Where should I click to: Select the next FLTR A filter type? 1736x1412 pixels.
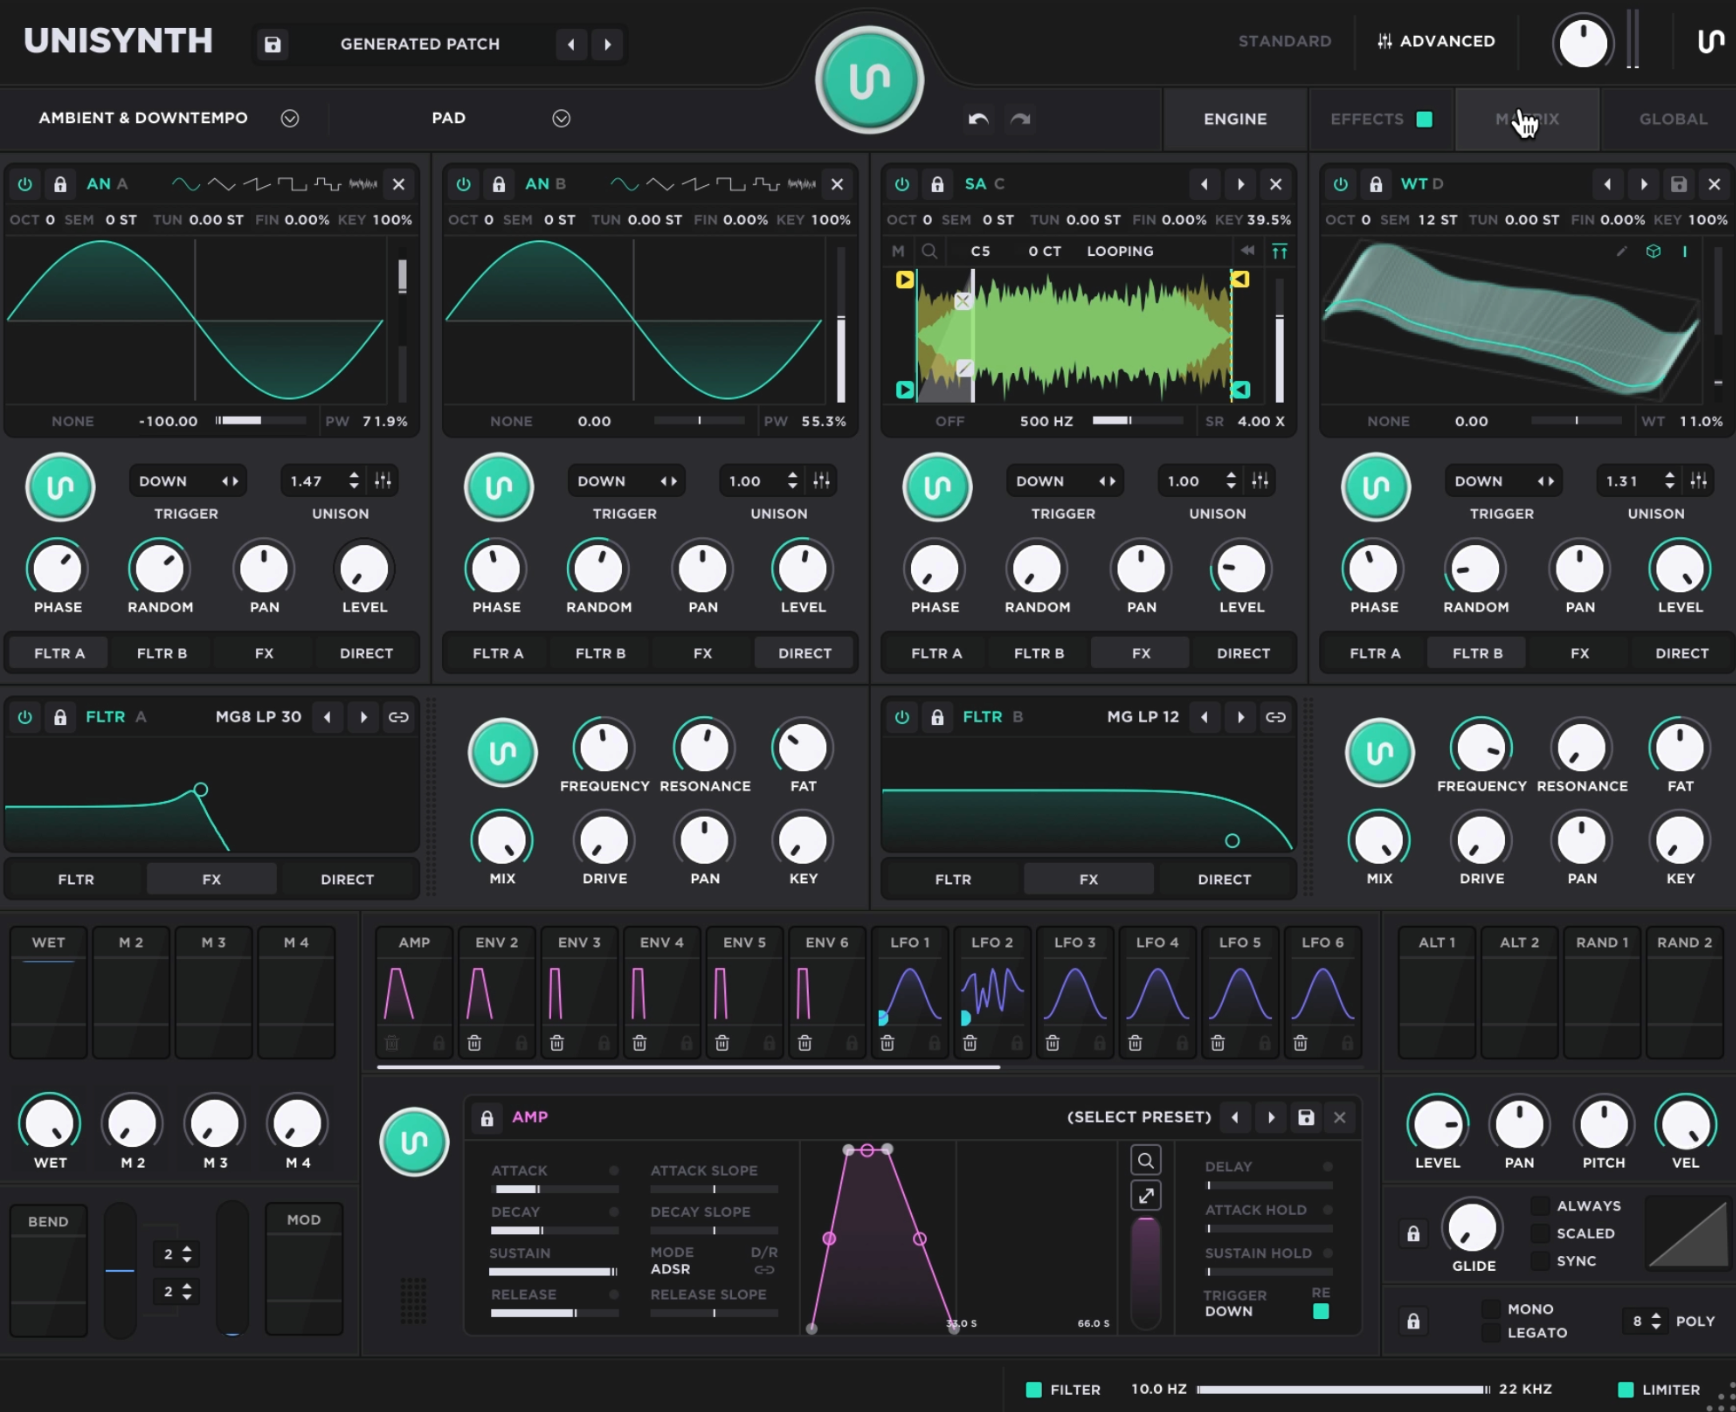[x=363, y=717]
